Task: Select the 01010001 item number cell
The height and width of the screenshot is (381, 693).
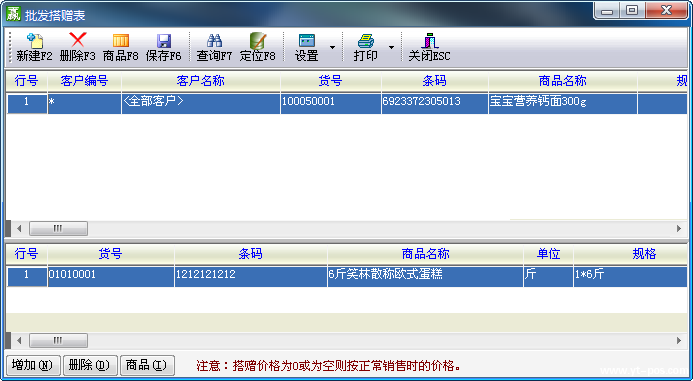Action: tap(110, 277)
